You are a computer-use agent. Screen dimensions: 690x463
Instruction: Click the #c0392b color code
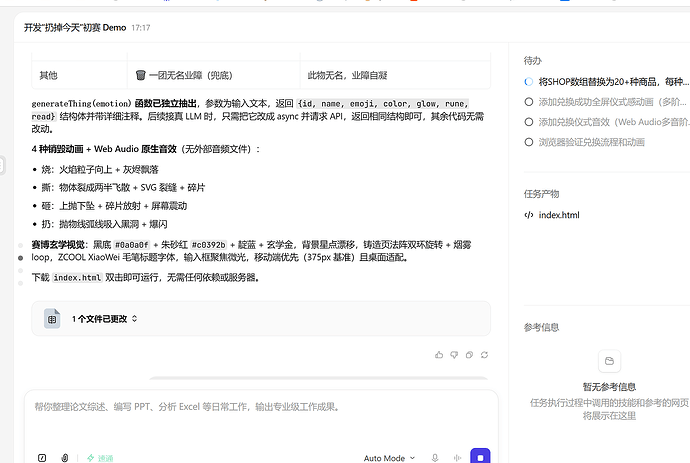(209, 245)
